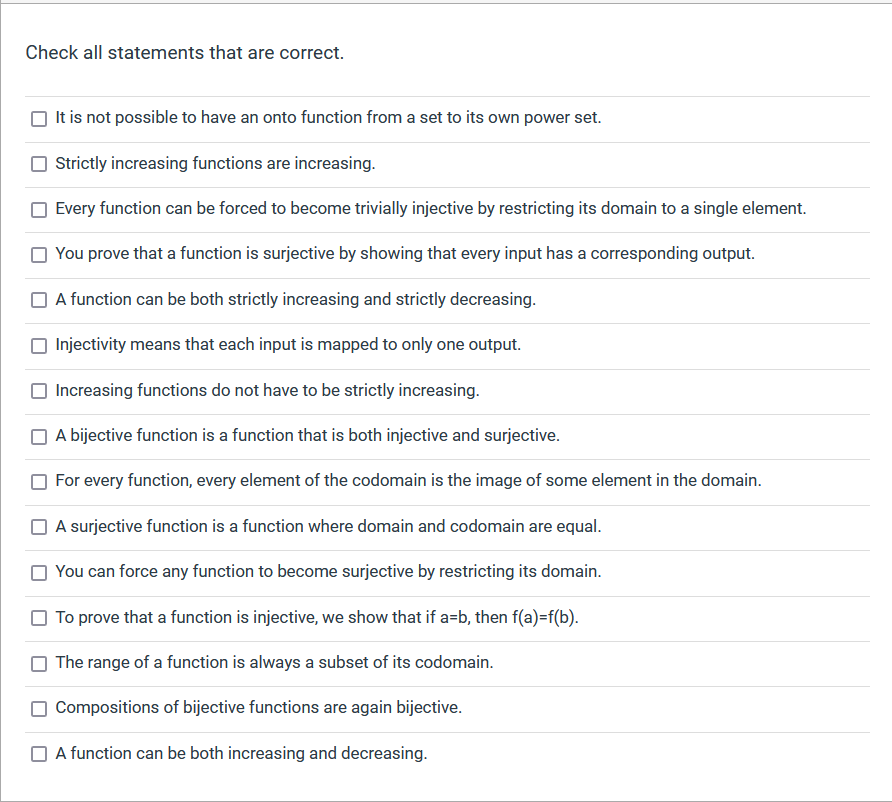Check the 'if a=b then f(a)=f(b)' statement

coord(38,618)
